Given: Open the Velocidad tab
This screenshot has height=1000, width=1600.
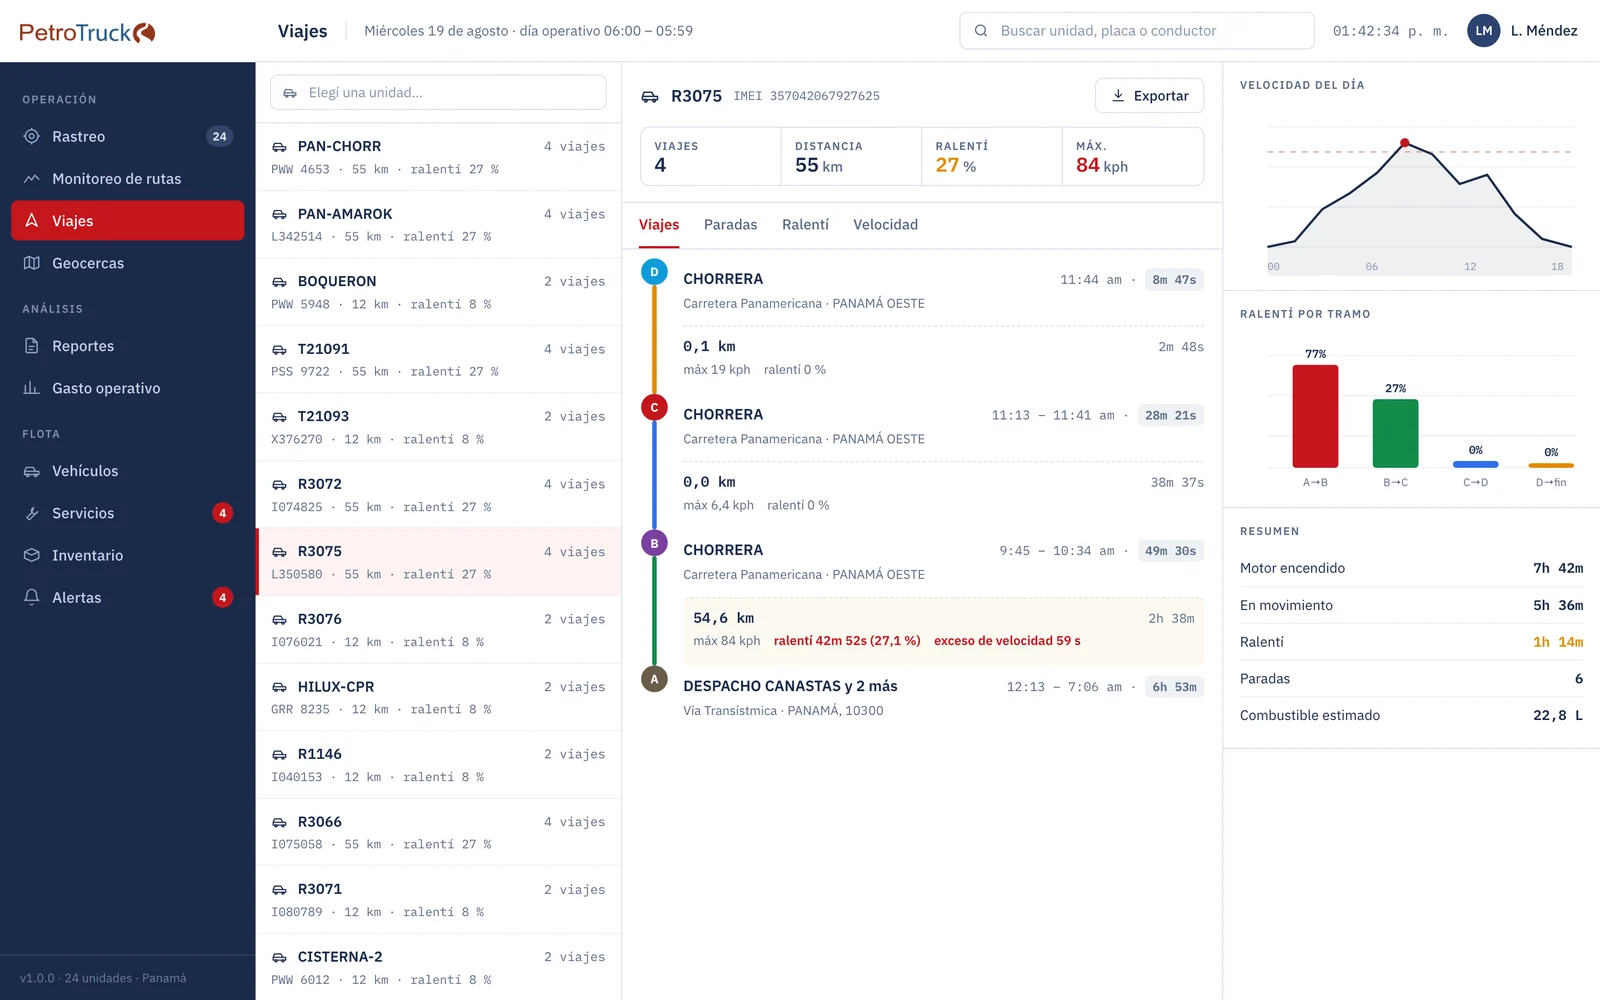Looking at the screenshot, I should click(x=885, y=225).
